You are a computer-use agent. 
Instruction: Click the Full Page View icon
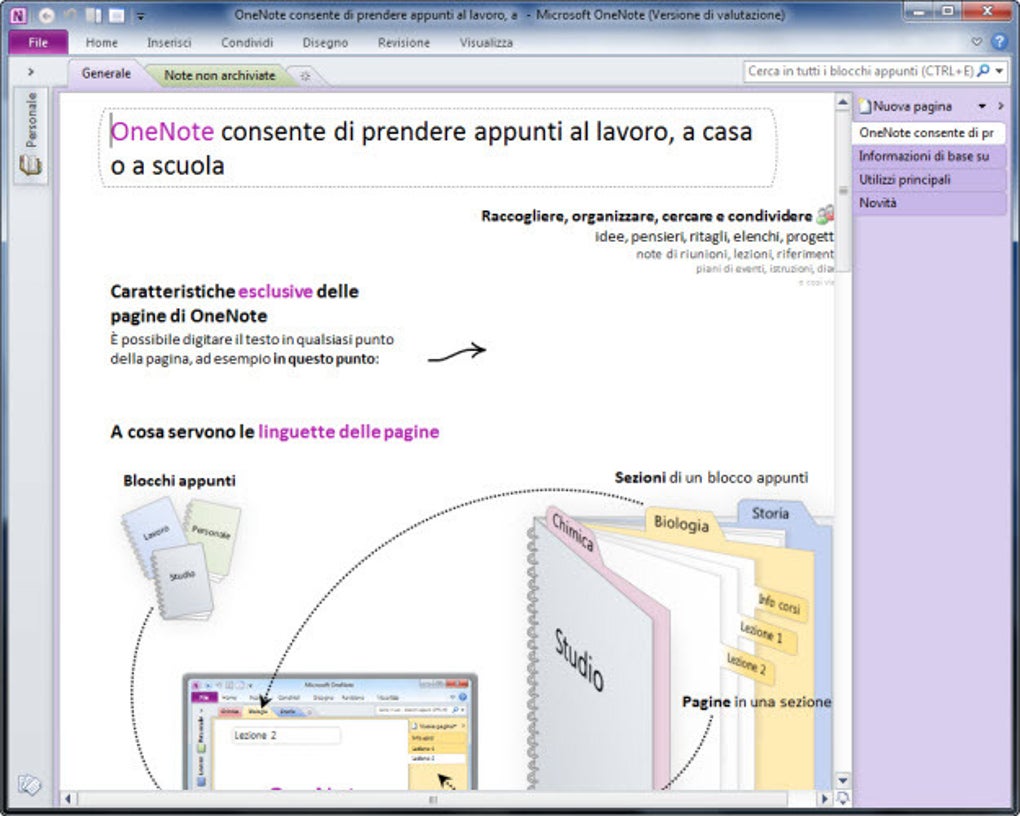click(x=116, y=14)
